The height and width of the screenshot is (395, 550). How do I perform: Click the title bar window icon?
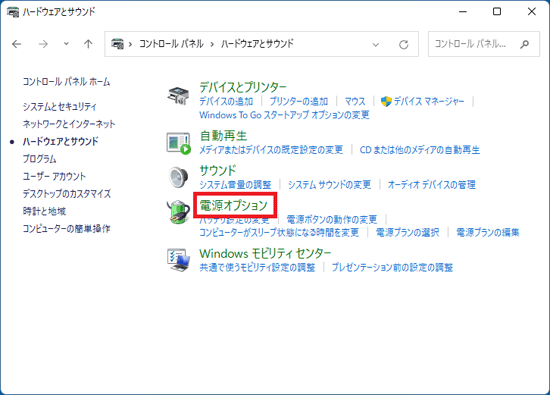[x=13, y=12]
